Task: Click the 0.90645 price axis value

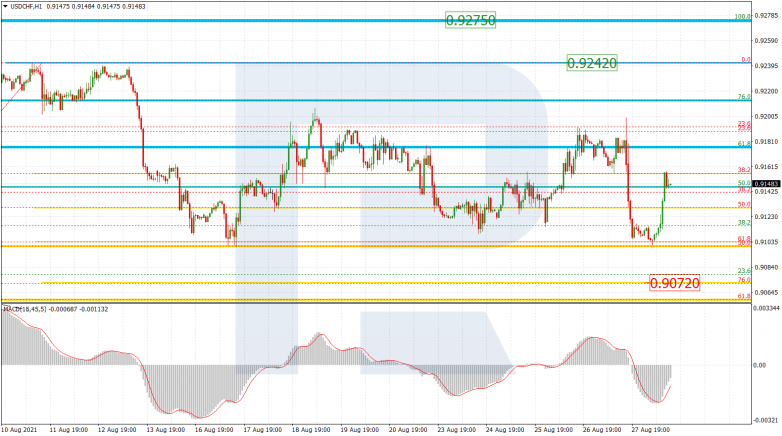Action: pos(766,292)
